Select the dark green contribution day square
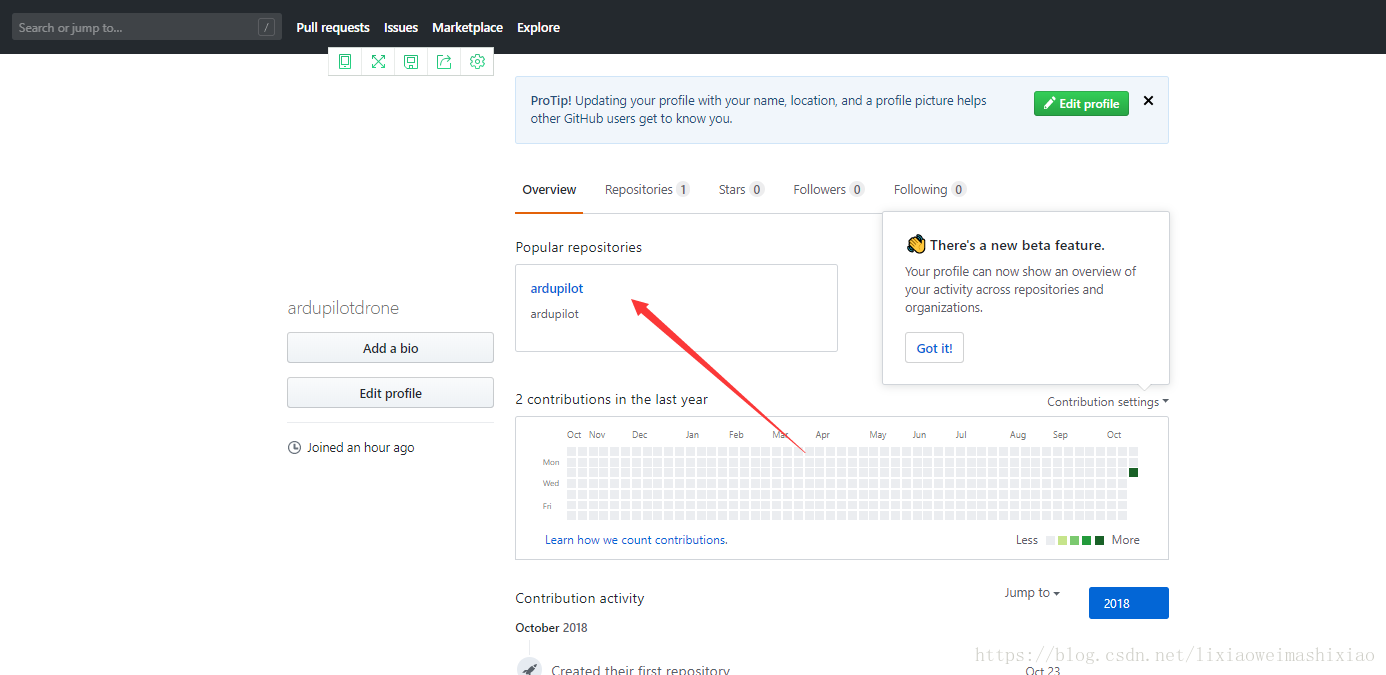 (1133, 472)
